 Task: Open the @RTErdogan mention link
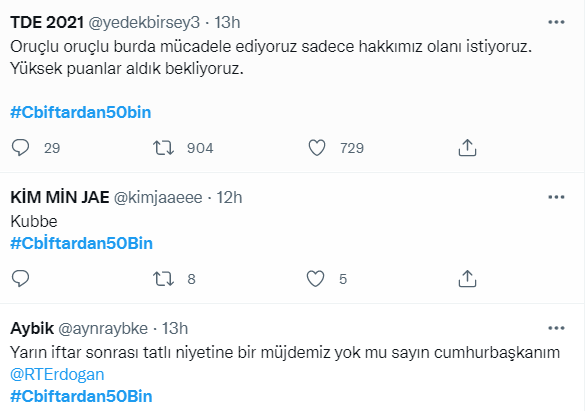tap(57, 374)
